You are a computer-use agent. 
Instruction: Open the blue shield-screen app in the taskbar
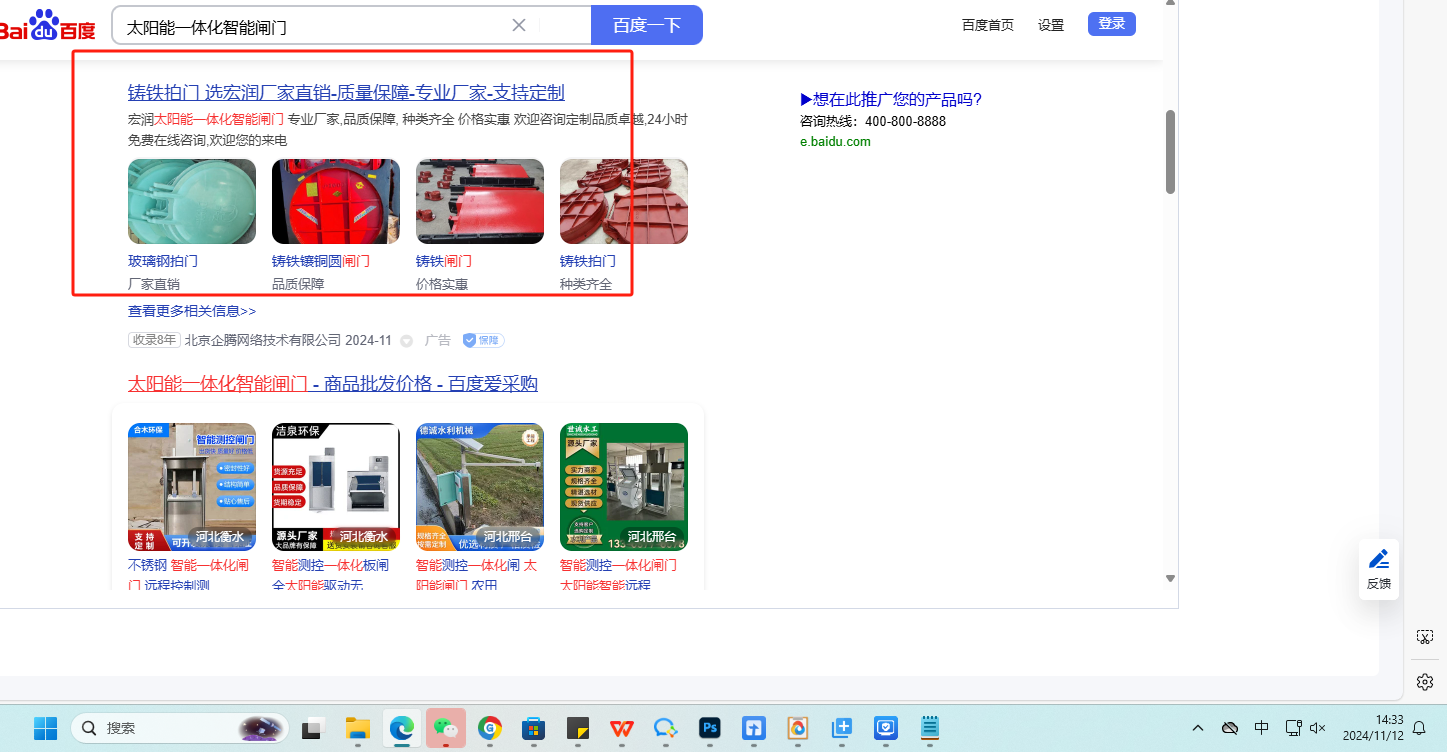click(886, 728)
